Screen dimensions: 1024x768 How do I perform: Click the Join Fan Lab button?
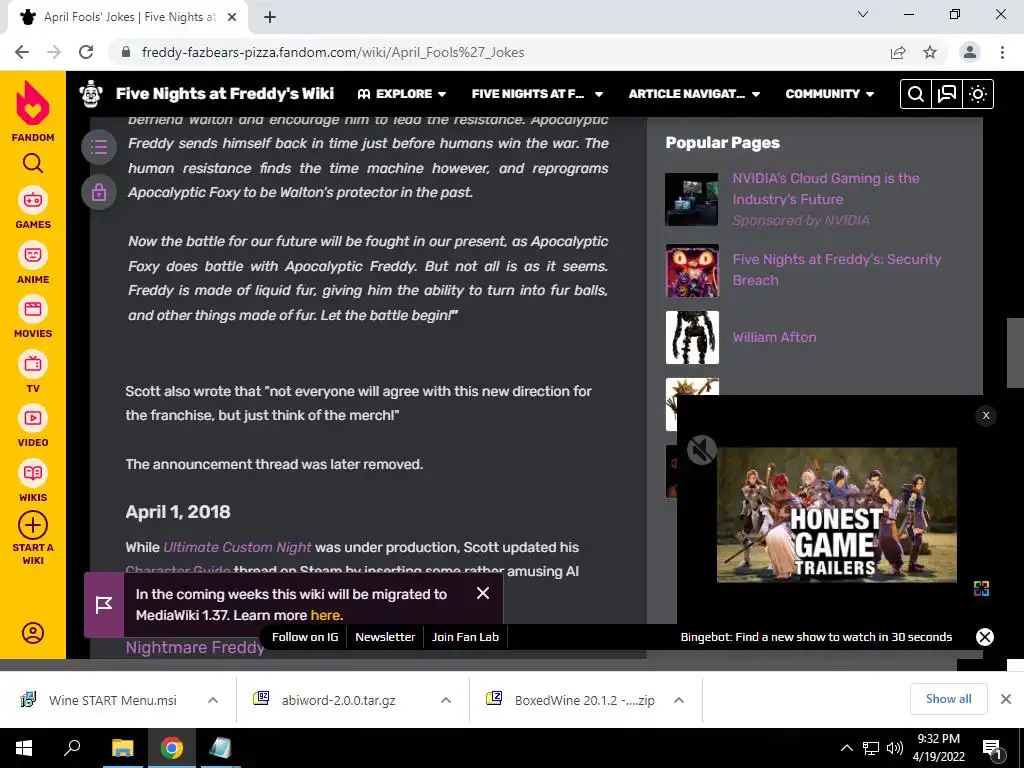(465, 637)
